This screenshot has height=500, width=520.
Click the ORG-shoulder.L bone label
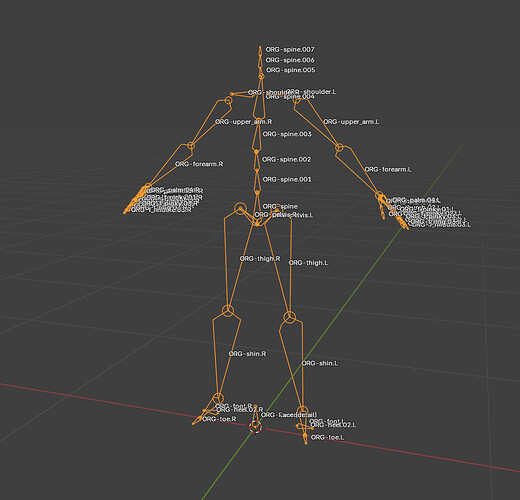tap(311, 92)
